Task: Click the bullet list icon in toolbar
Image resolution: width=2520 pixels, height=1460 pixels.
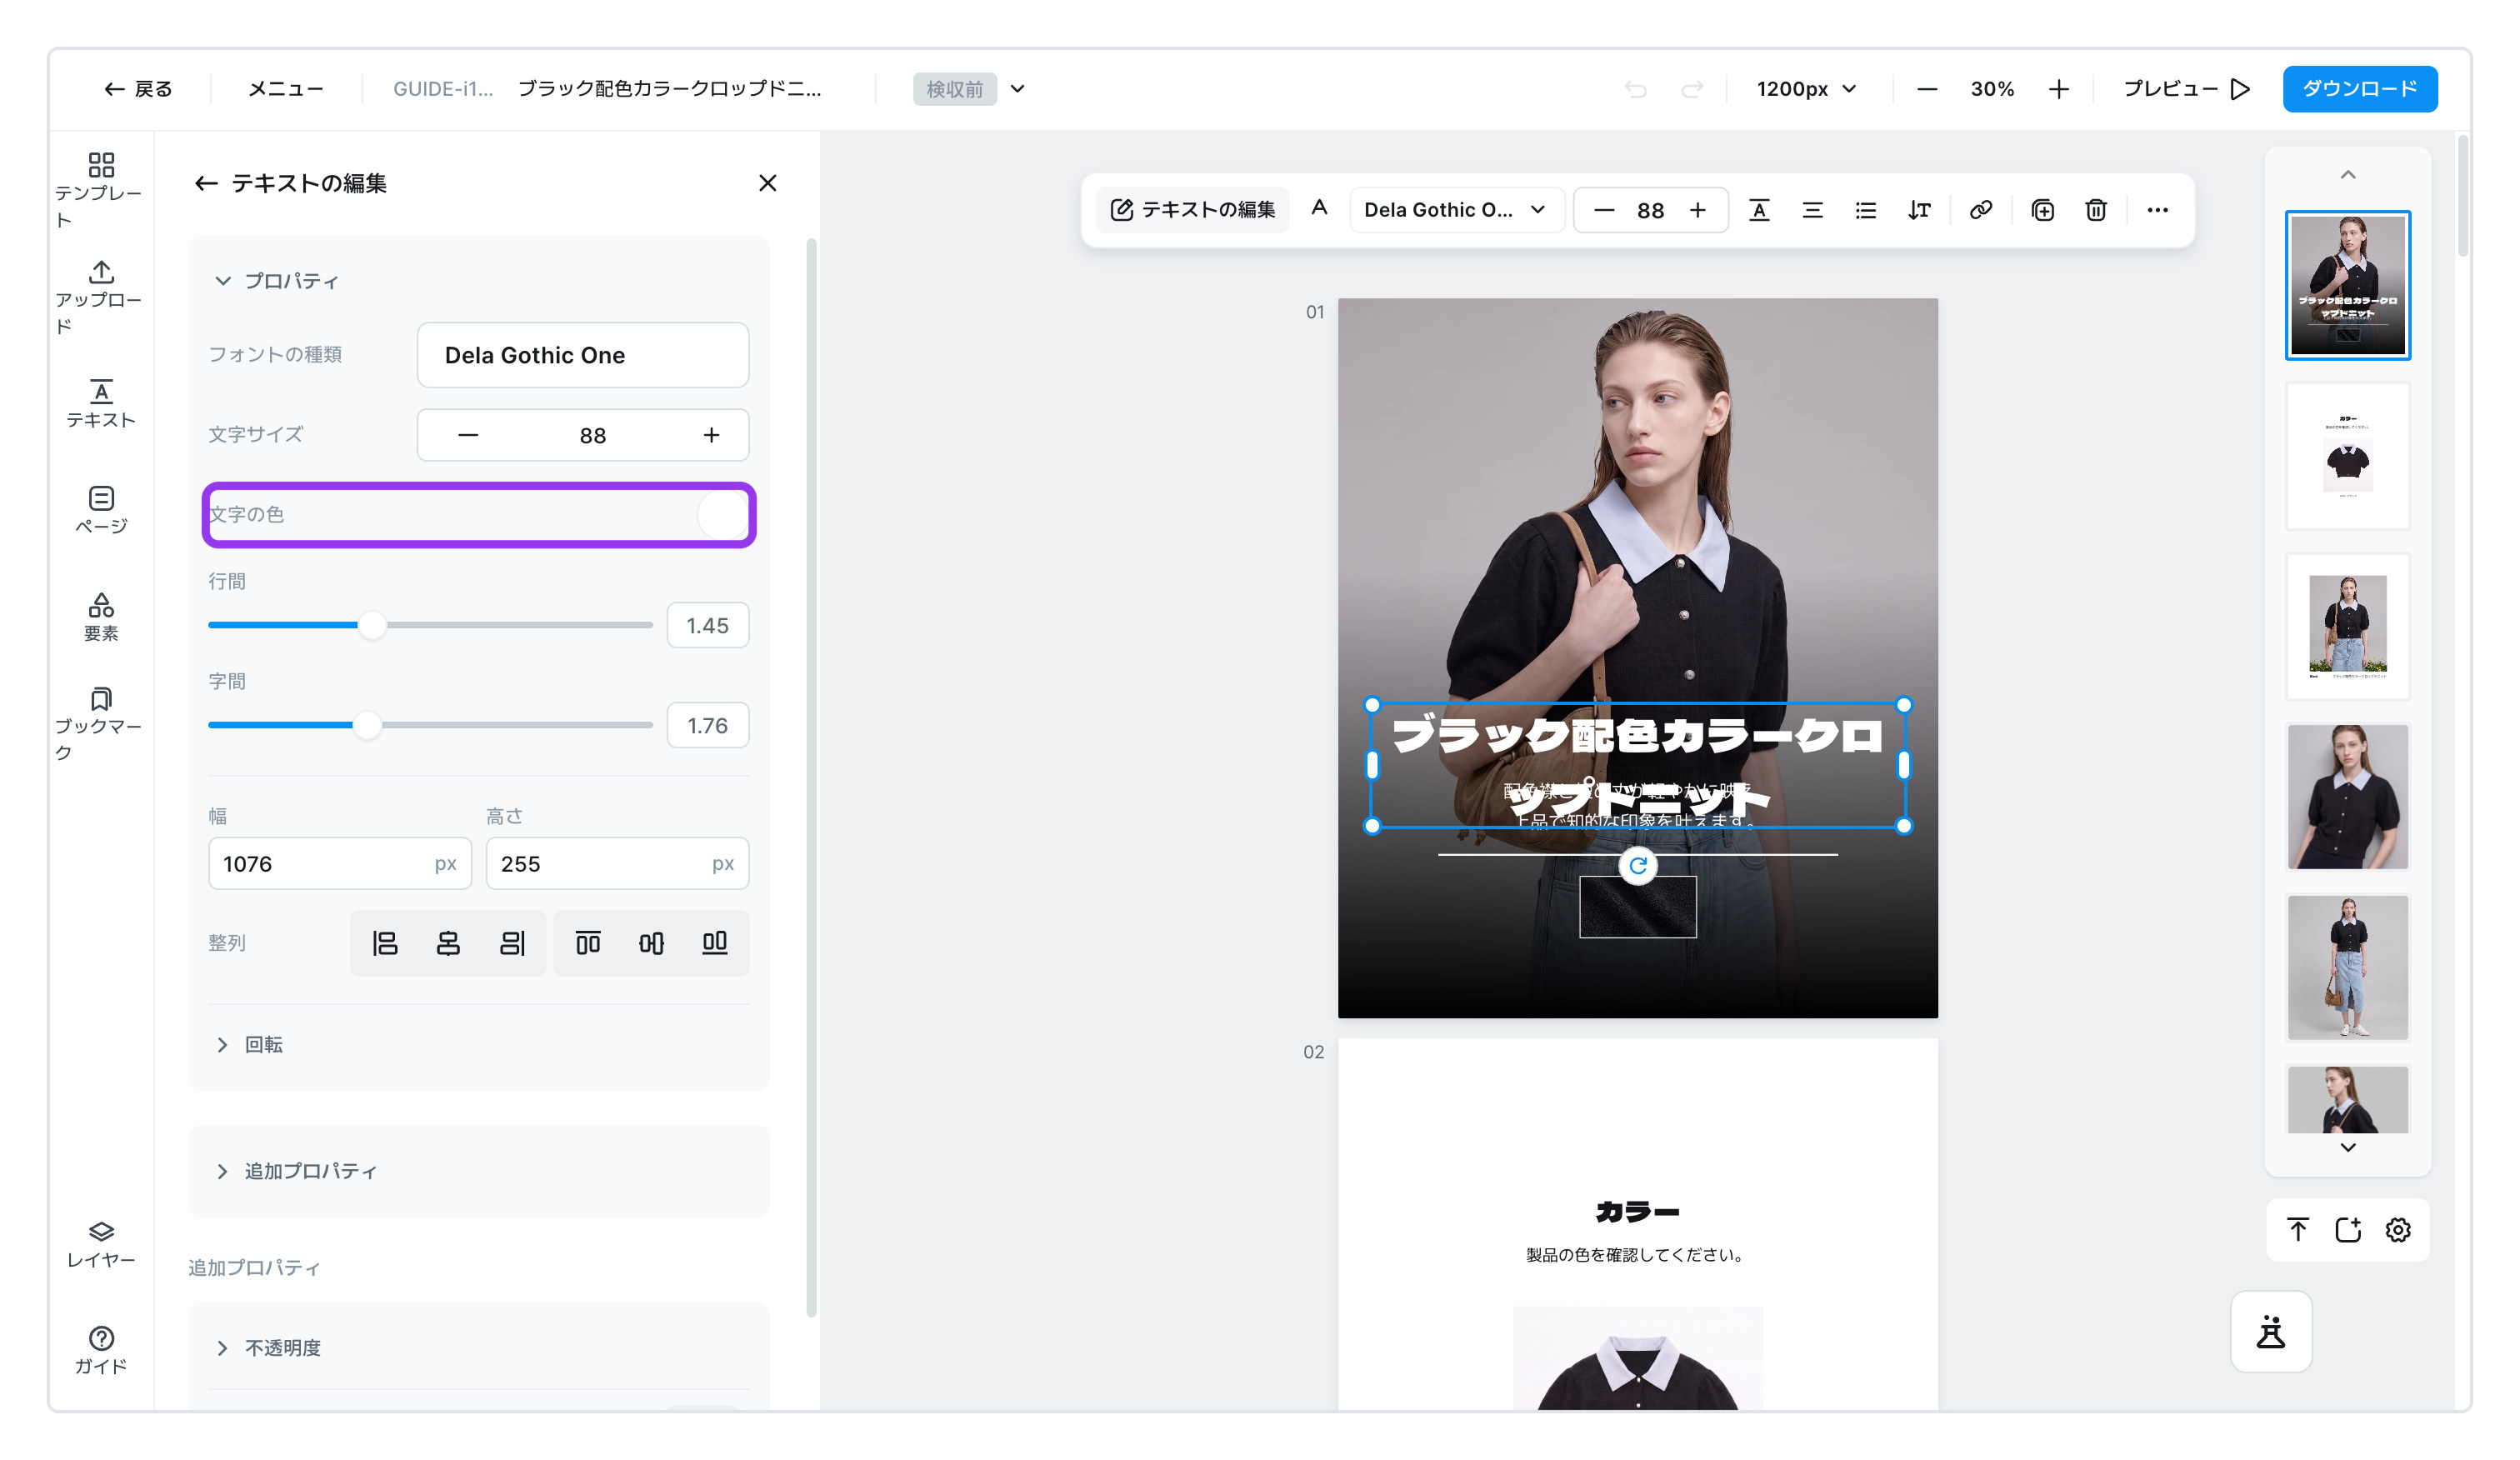Action: pyautogui.click(x=1865, y=210)
